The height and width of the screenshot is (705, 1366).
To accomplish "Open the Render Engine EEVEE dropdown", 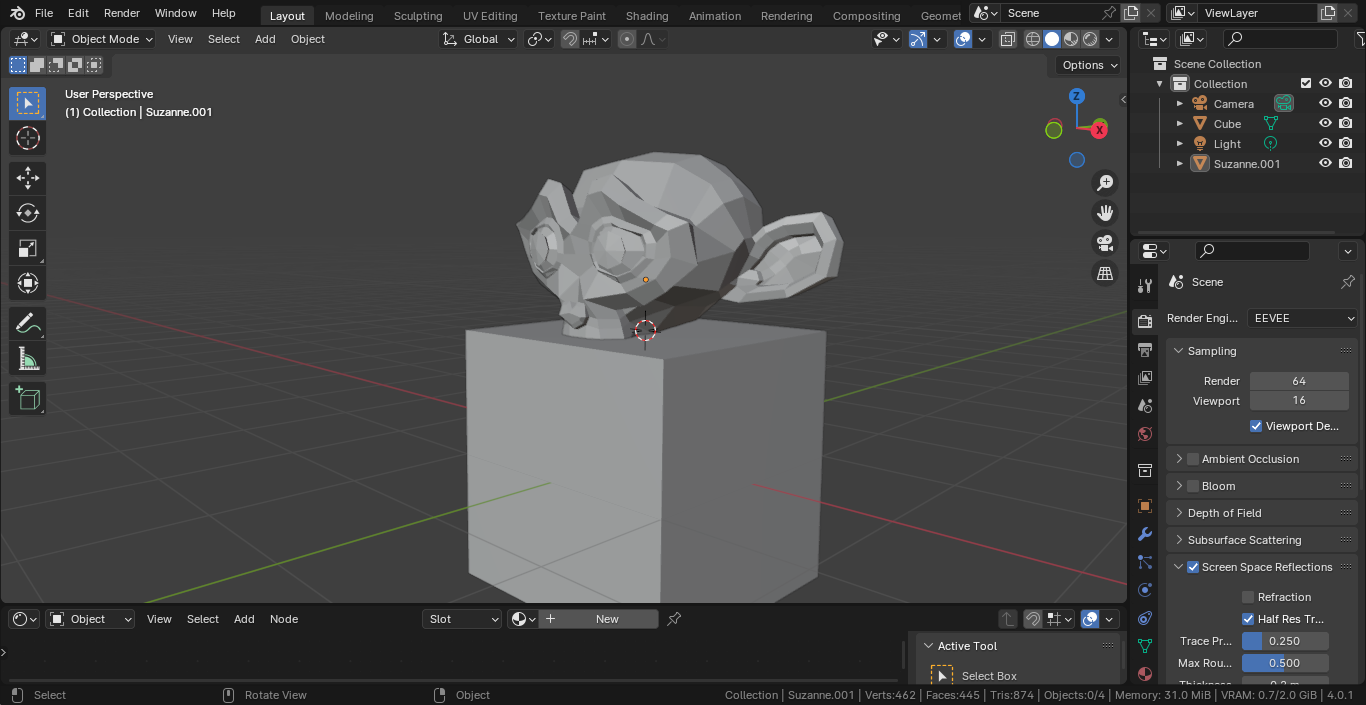I will tap(1302, 318).
